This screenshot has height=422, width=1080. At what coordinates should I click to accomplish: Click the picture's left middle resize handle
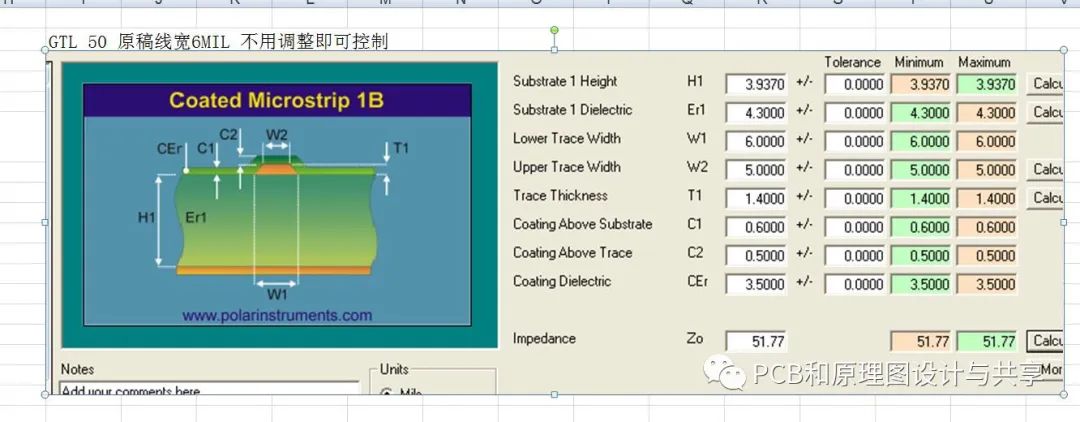pyautogui.click(x=45, y=221)
